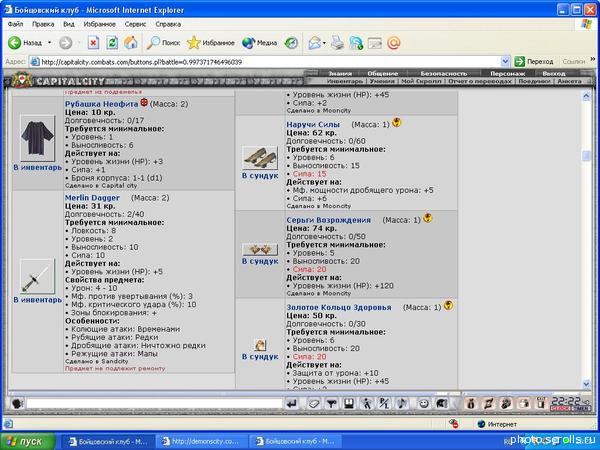Click В инвентарь under Neophyte shirt
The image size is (600, 450).
(x=38, y=168)
